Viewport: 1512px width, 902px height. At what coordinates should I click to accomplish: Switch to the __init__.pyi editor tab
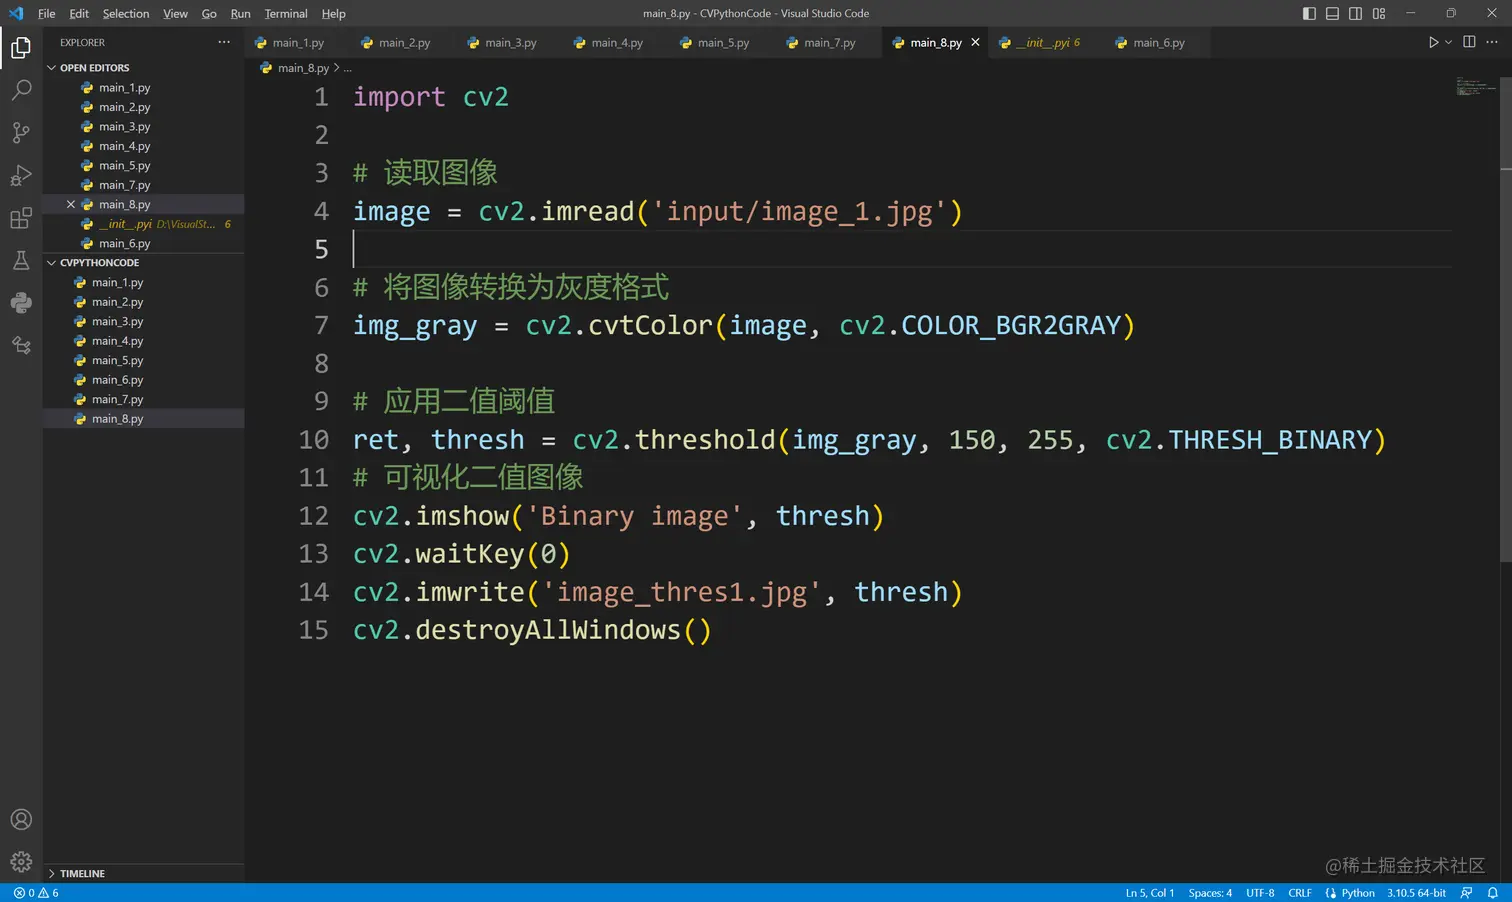pyautogui.click(x=1047, y=43)
